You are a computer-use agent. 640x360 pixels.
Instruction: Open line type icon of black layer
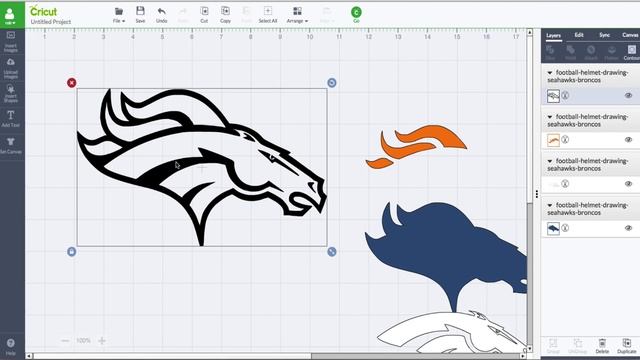click(565, 96)
